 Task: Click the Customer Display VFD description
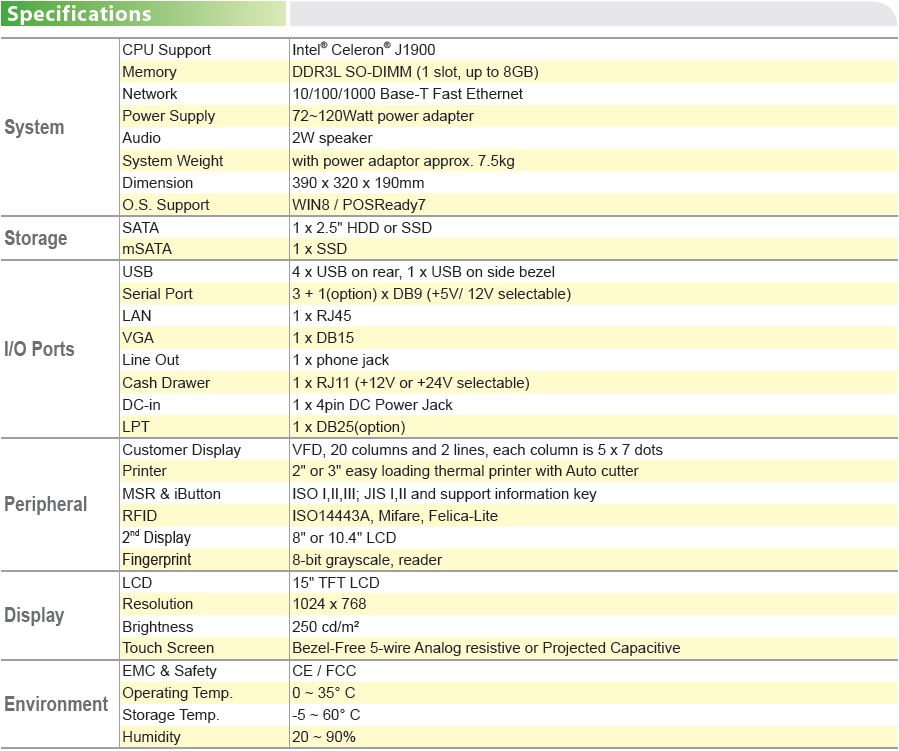pyautogui.click(x=477, y=449)
